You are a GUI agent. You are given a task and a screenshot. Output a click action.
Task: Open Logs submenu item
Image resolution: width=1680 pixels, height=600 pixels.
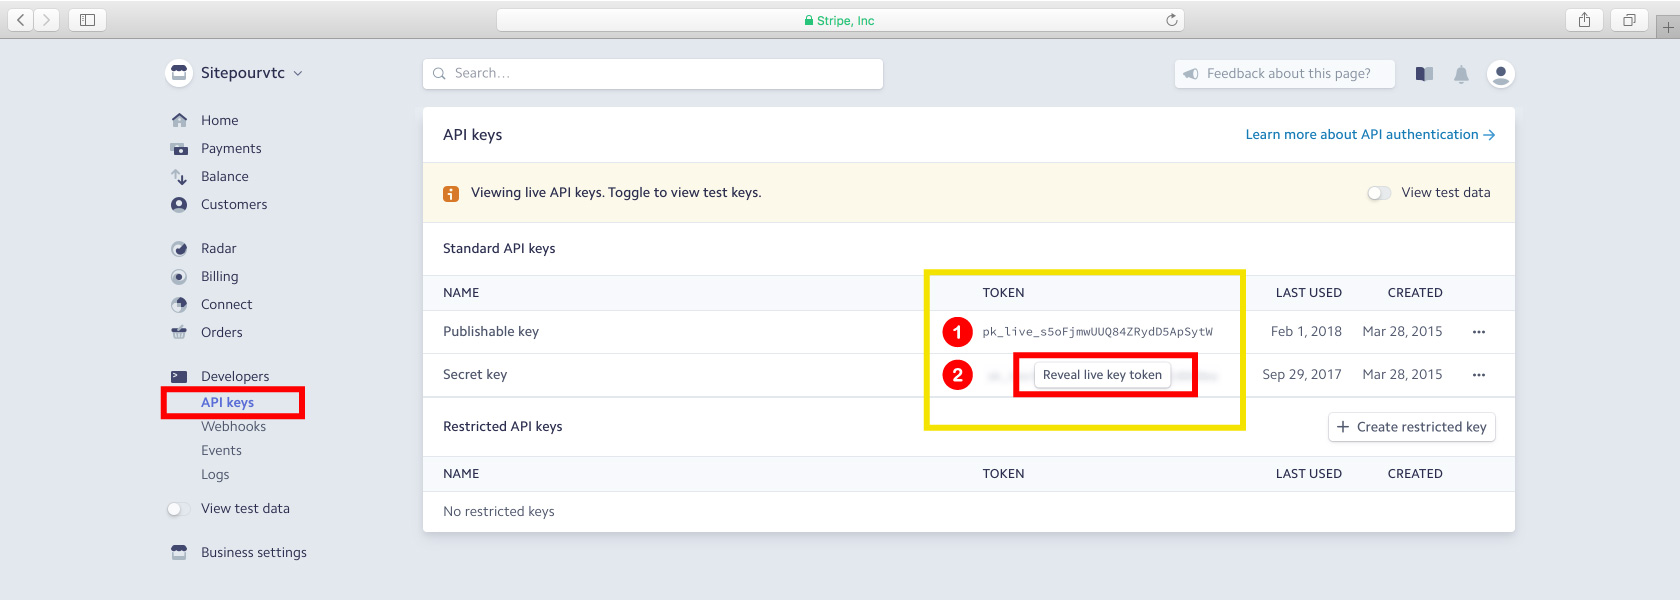(215, 475)
